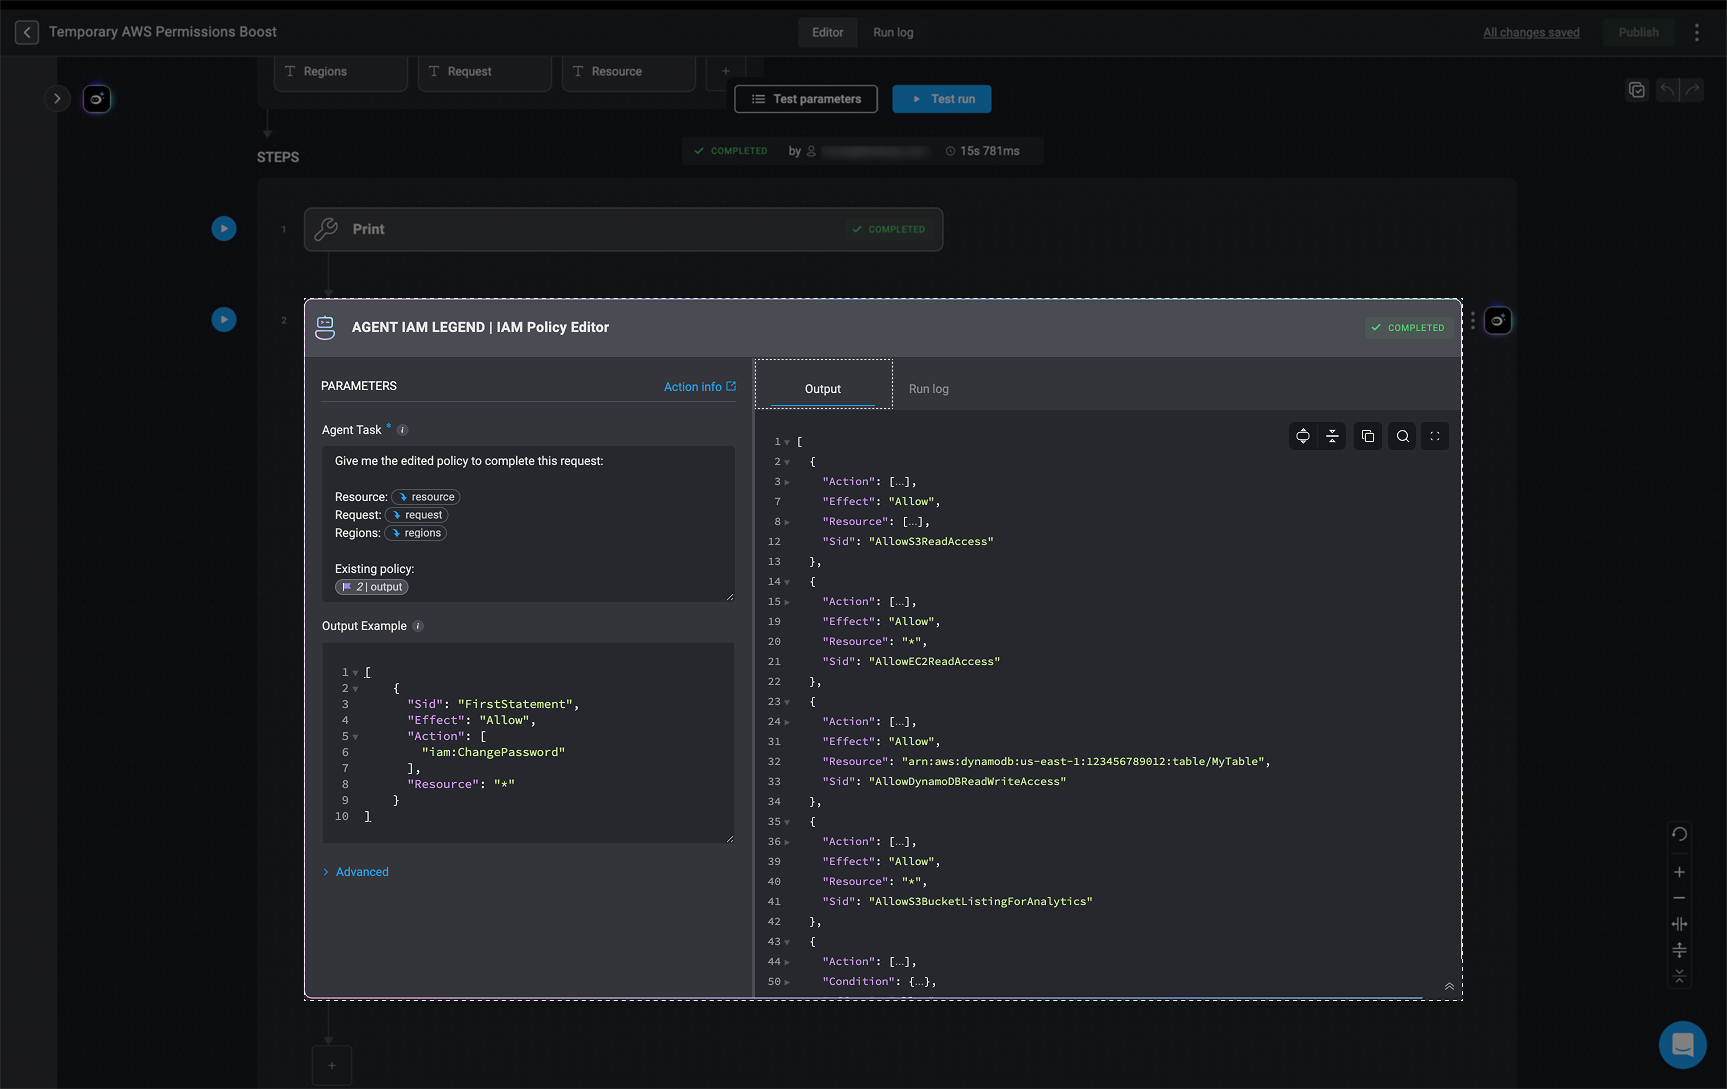Click the Publish button
Image resolution: width=1727 pixels, height=1089 pixels.
pos(1638,32)
